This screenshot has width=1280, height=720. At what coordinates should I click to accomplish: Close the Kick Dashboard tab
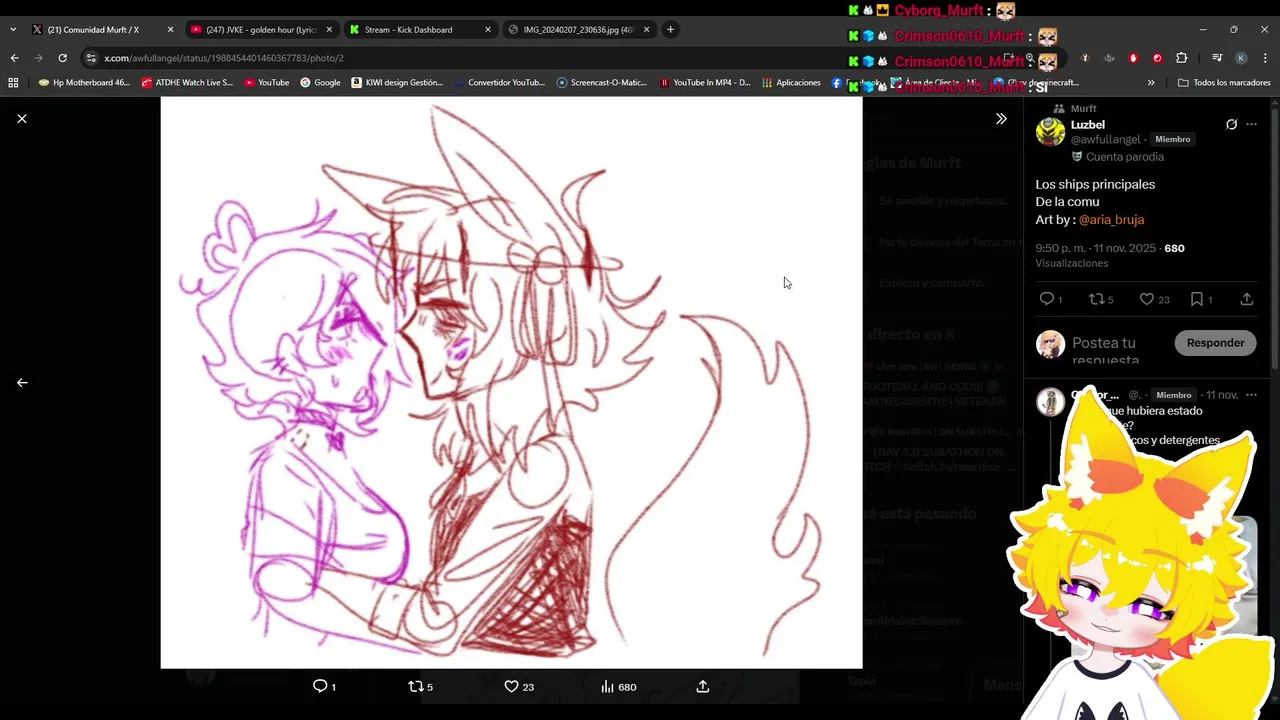point(488,29)
